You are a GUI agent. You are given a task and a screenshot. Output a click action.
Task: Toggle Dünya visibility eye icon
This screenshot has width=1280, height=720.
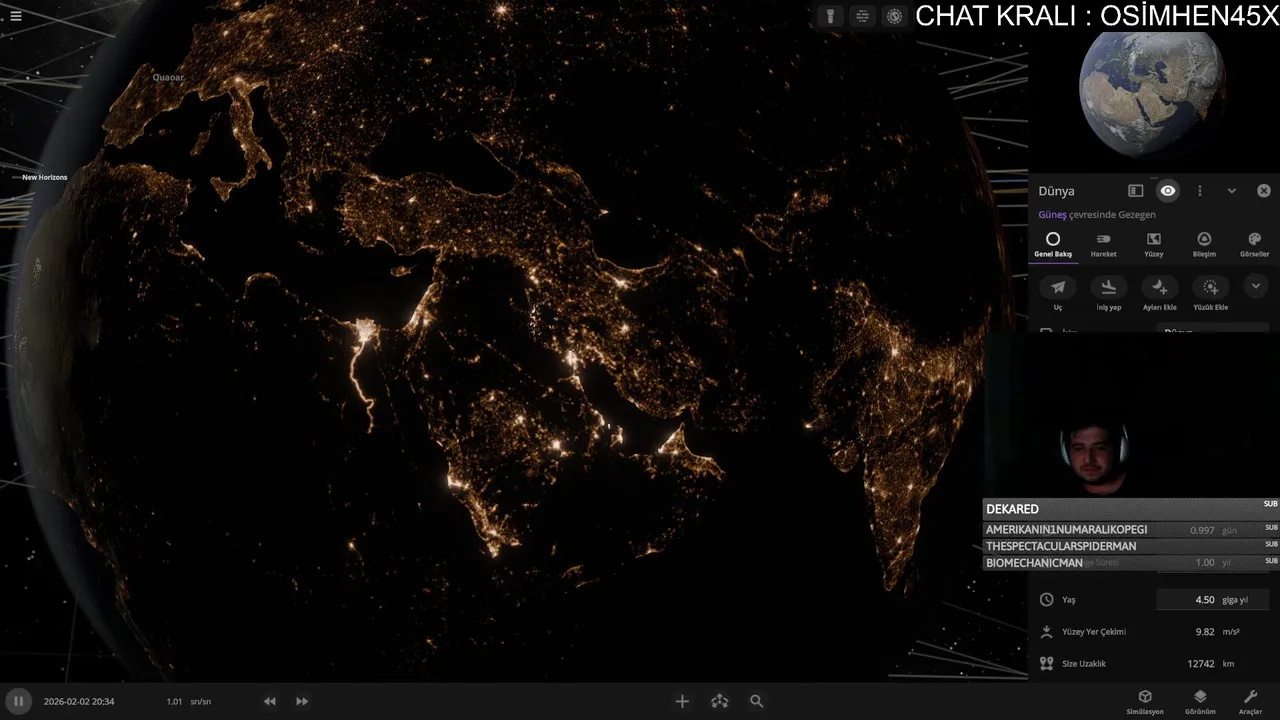click(x=1168, y=190)
